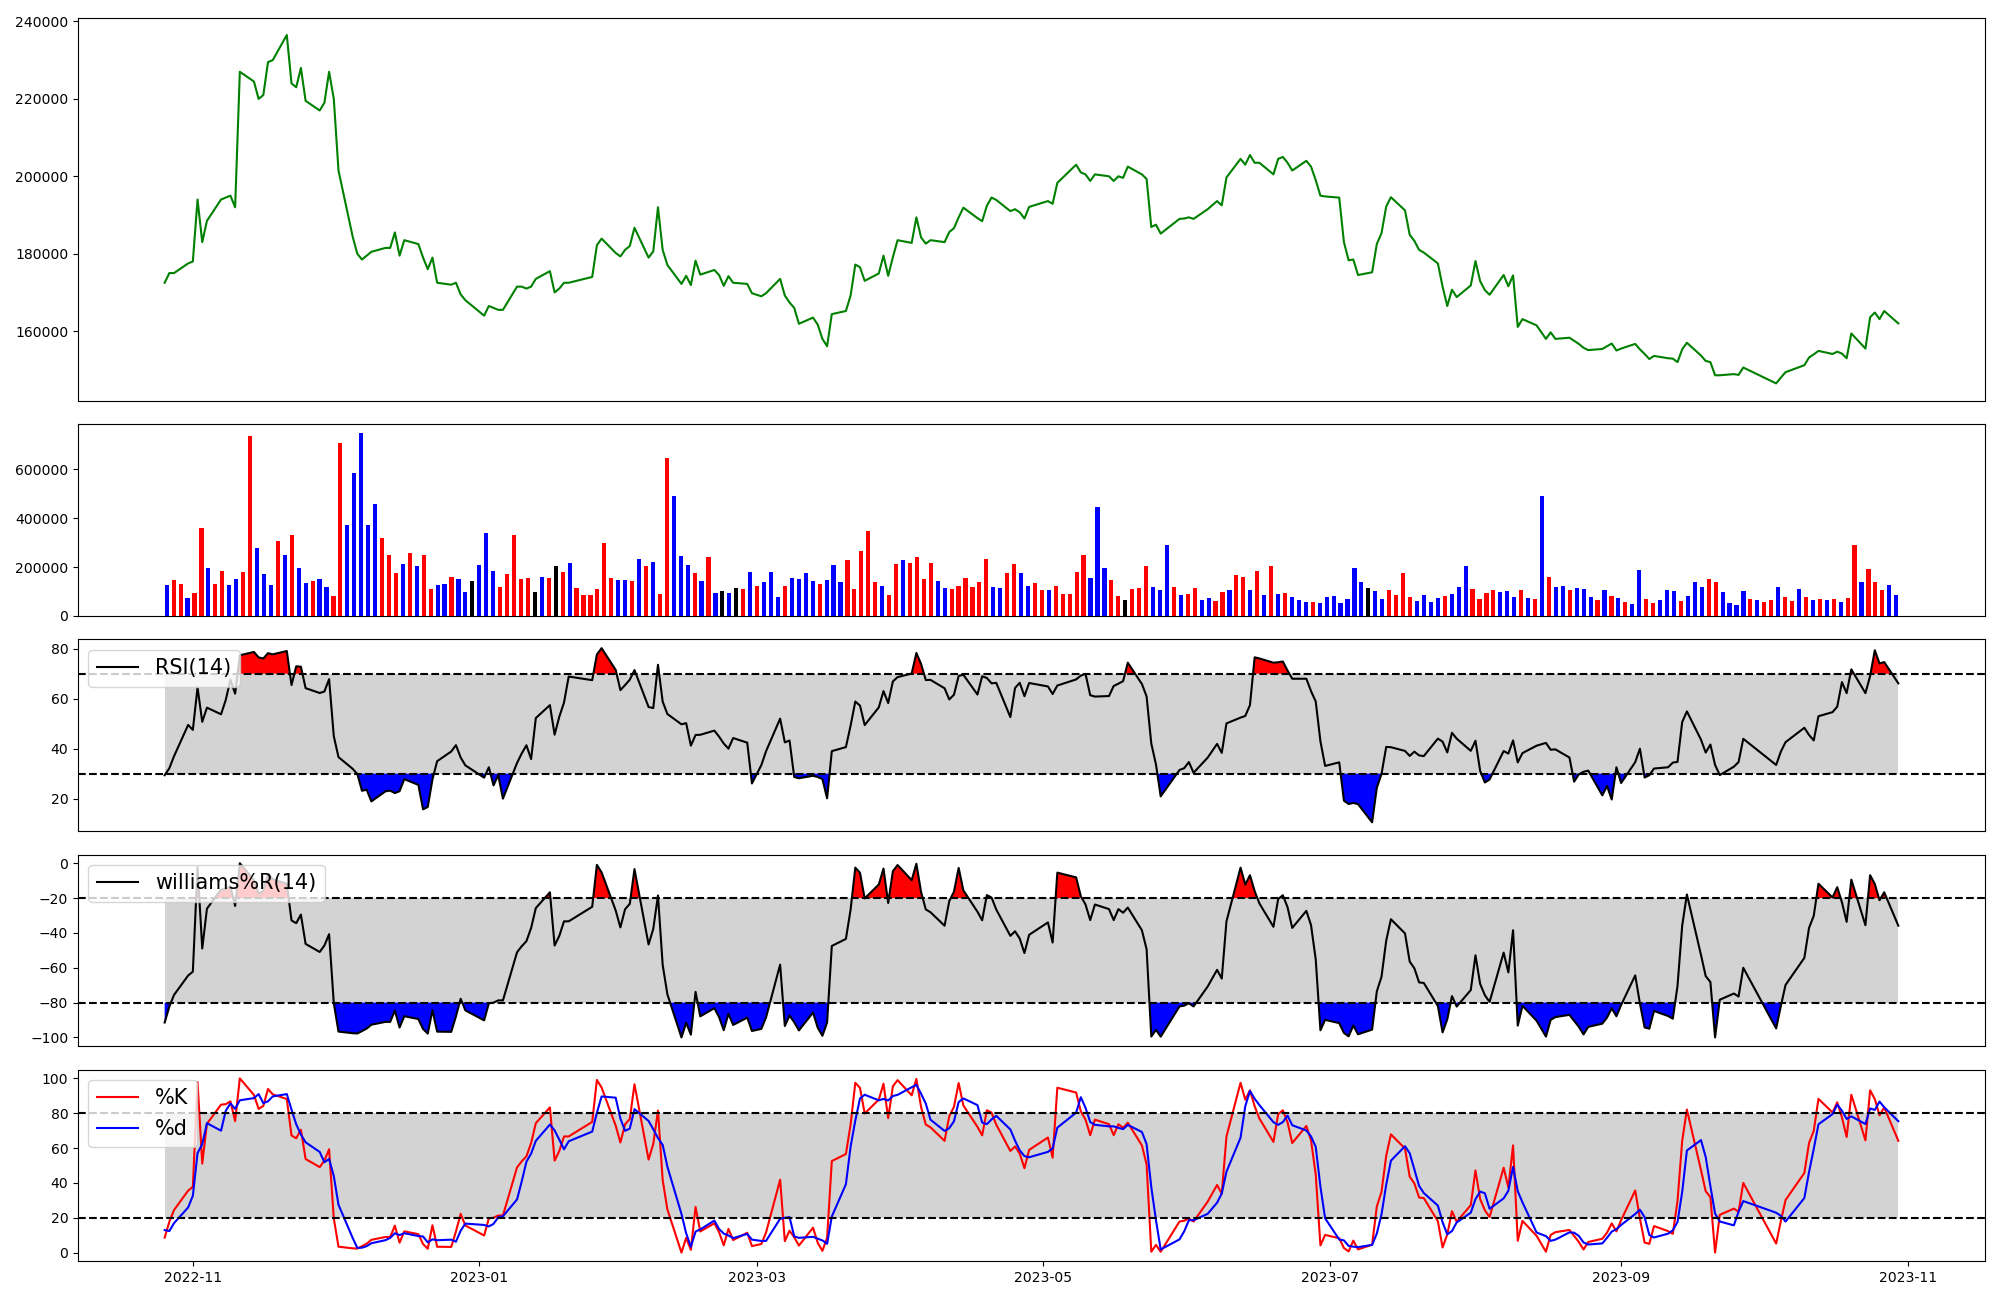The width and height of the screenshot is (2000, 1300).
Task: Click the williams%R(14) legend label
Action: pyautogui.click(x=235, y=882)
